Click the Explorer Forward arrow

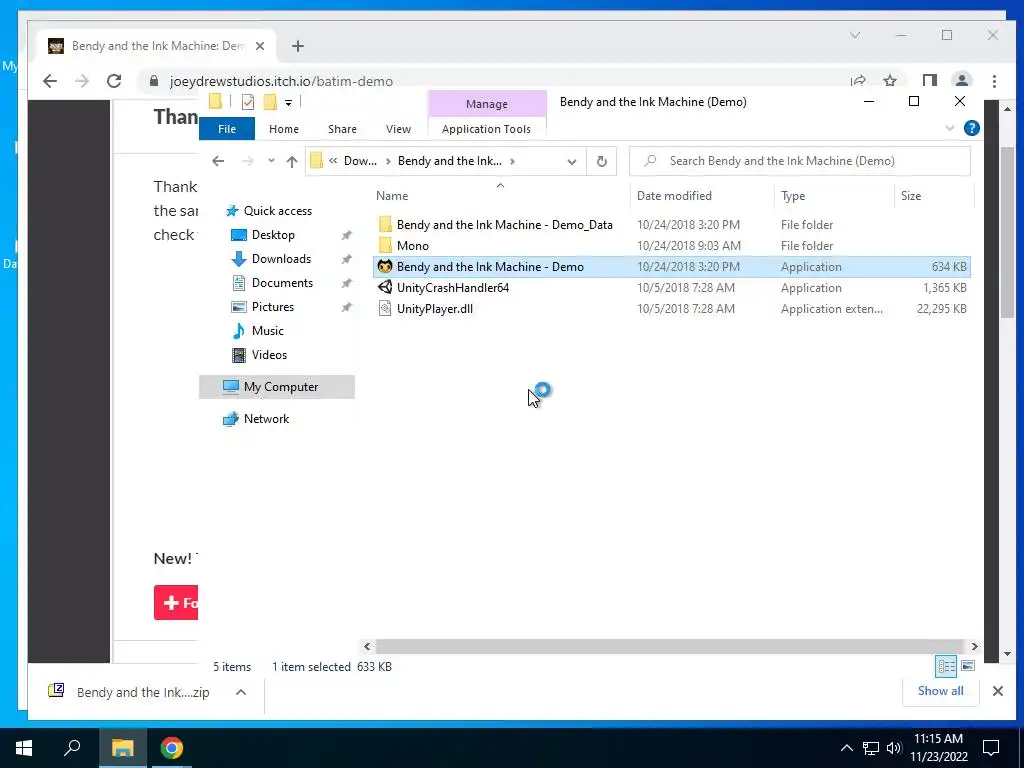click(248, 161)
